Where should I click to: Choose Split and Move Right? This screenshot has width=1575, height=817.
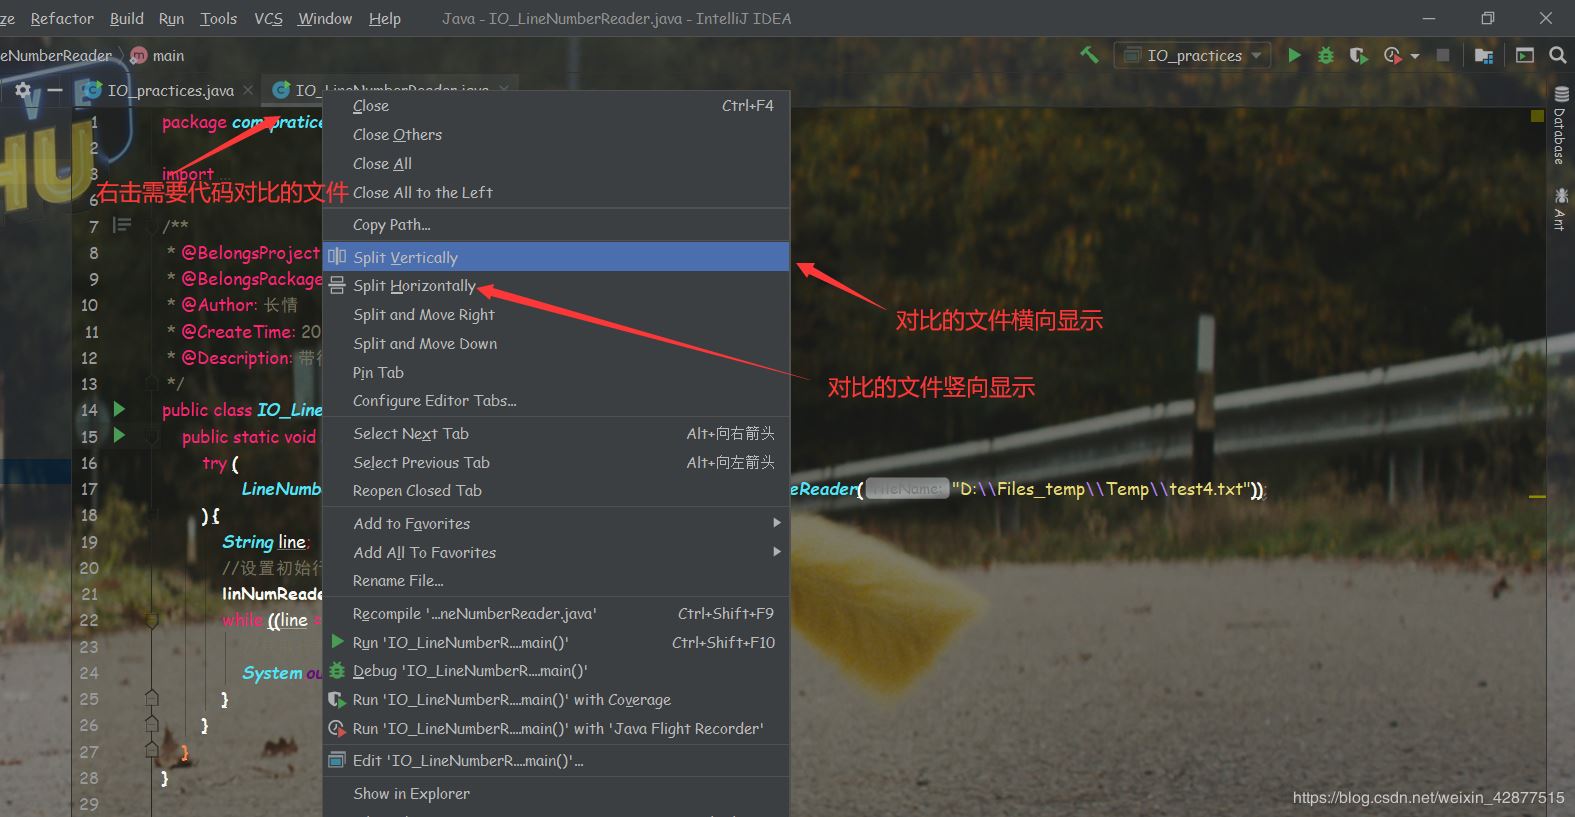pyautogui.click(x=556, y=314)
